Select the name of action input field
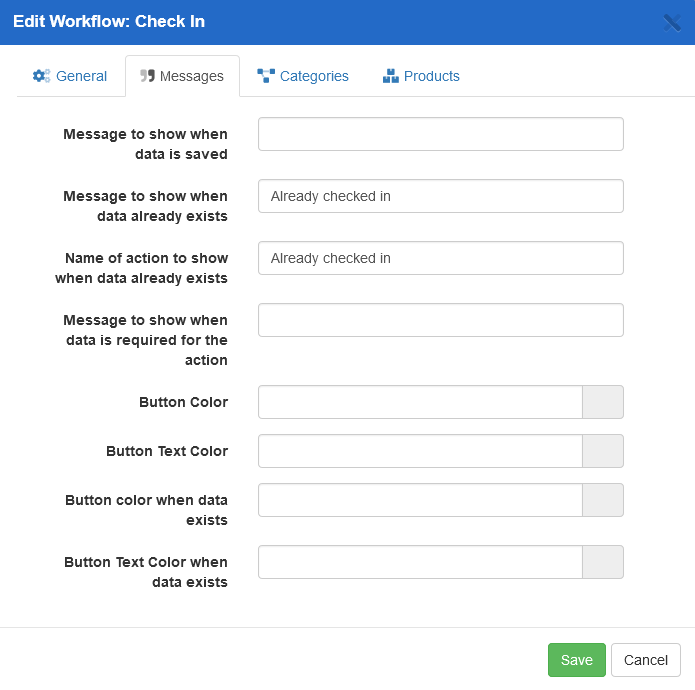This screenshot has height=690, width=695. coord(440,258)
